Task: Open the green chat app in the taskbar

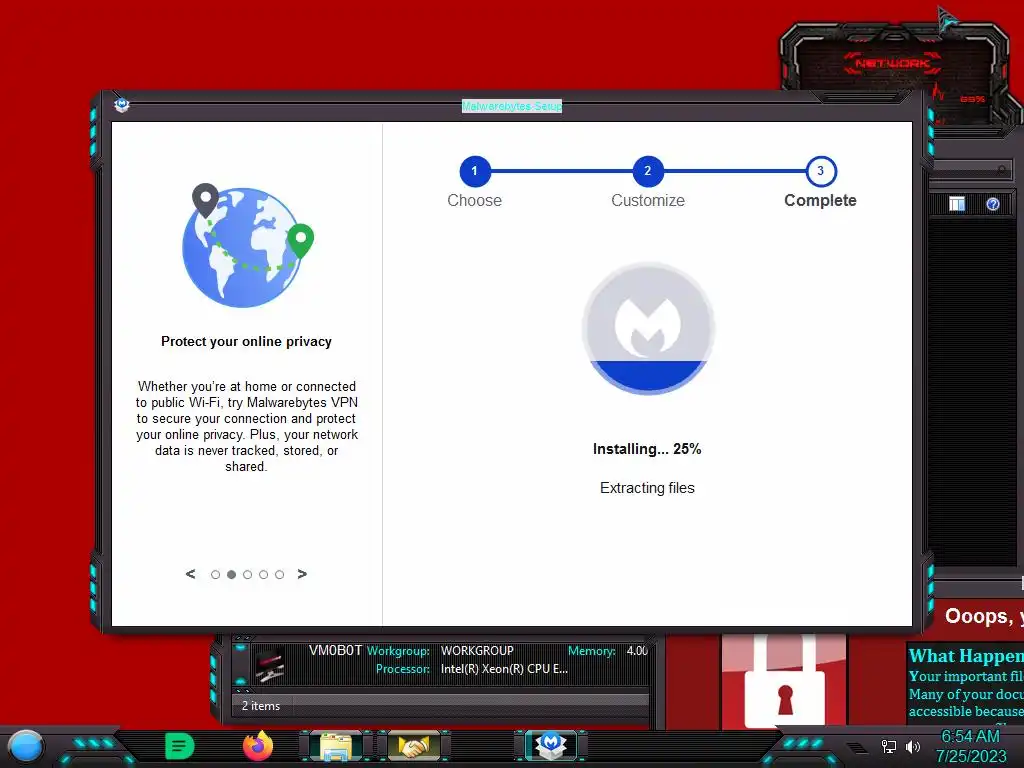Action: 180,746
